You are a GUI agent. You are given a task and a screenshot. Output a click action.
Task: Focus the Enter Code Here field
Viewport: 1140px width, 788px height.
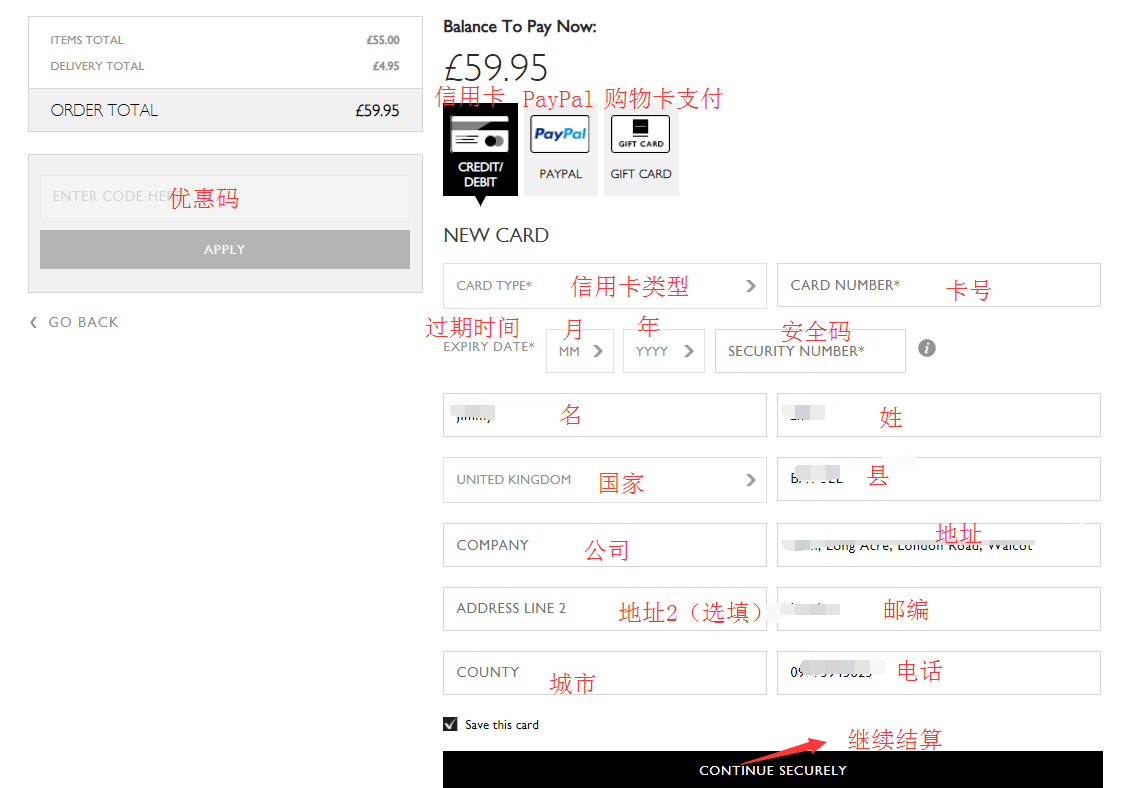click(x=225, y=197)
